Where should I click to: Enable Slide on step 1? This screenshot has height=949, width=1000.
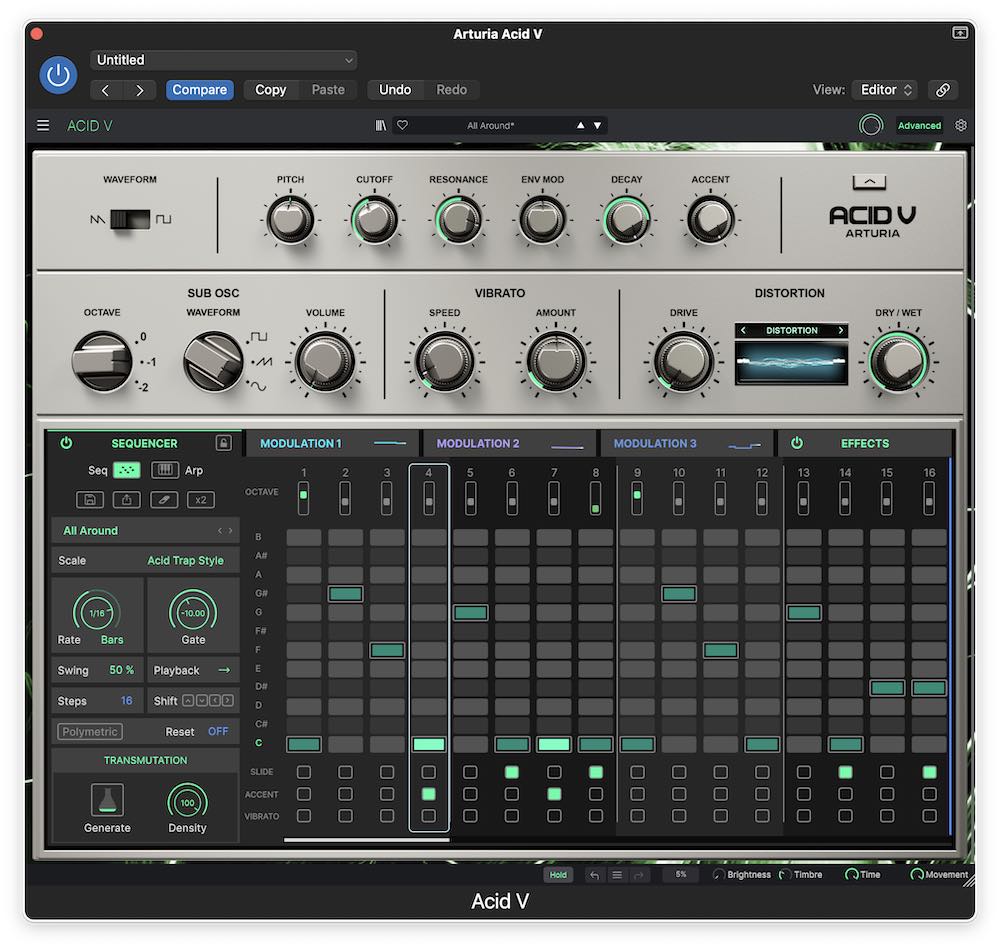click(x=304, y=772)
